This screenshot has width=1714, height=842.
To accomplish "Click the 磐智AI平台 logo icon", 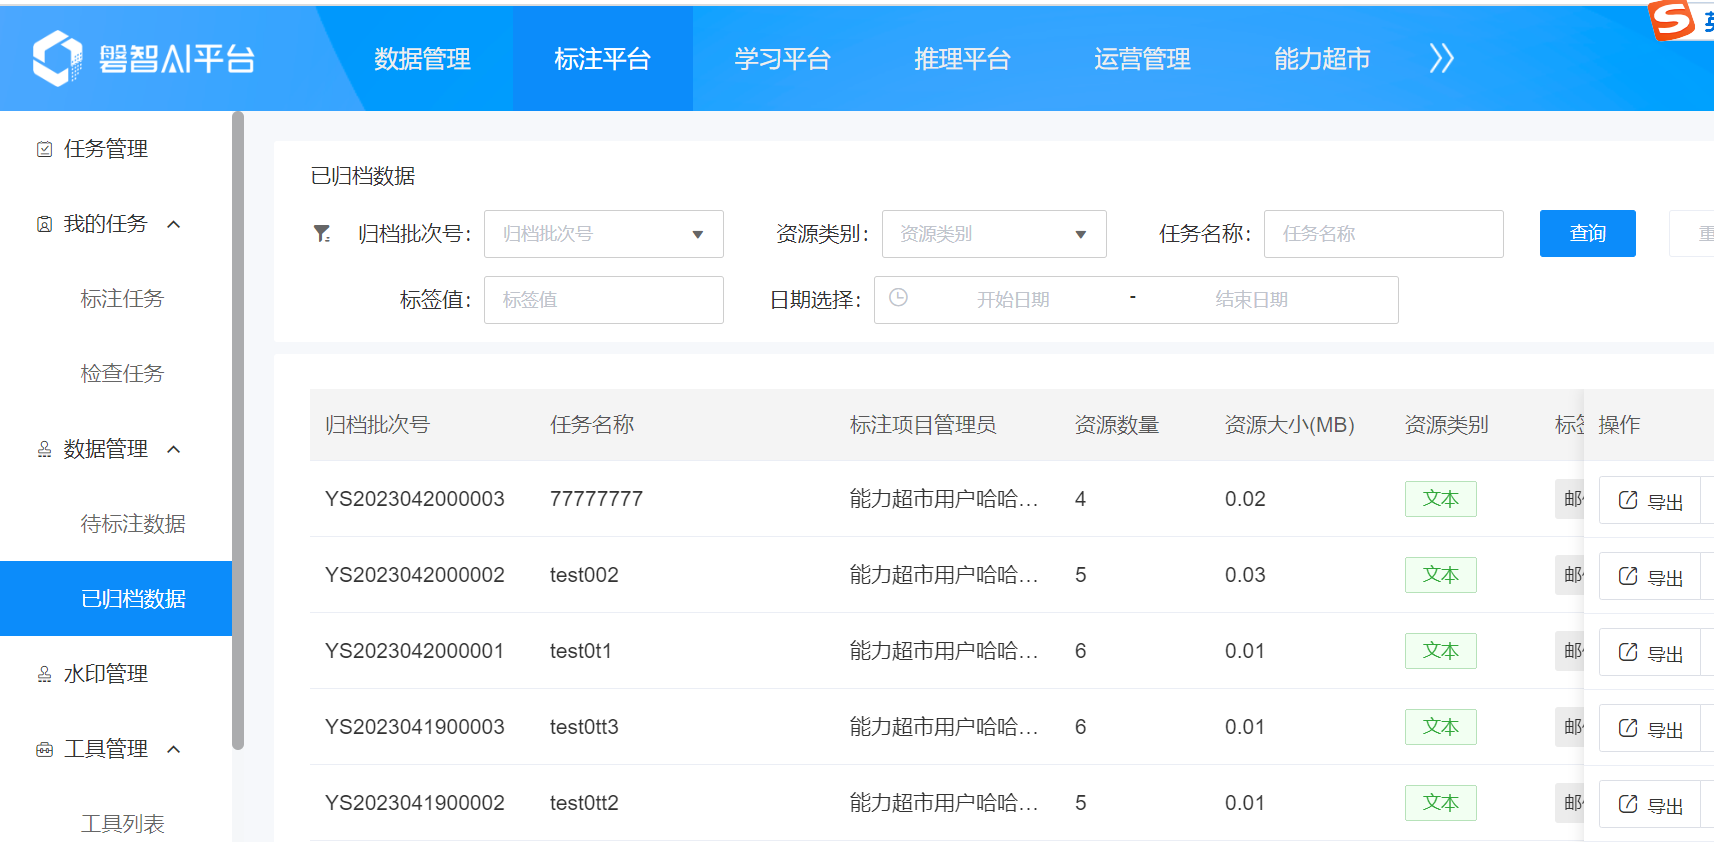I will [x=57, y=58].
